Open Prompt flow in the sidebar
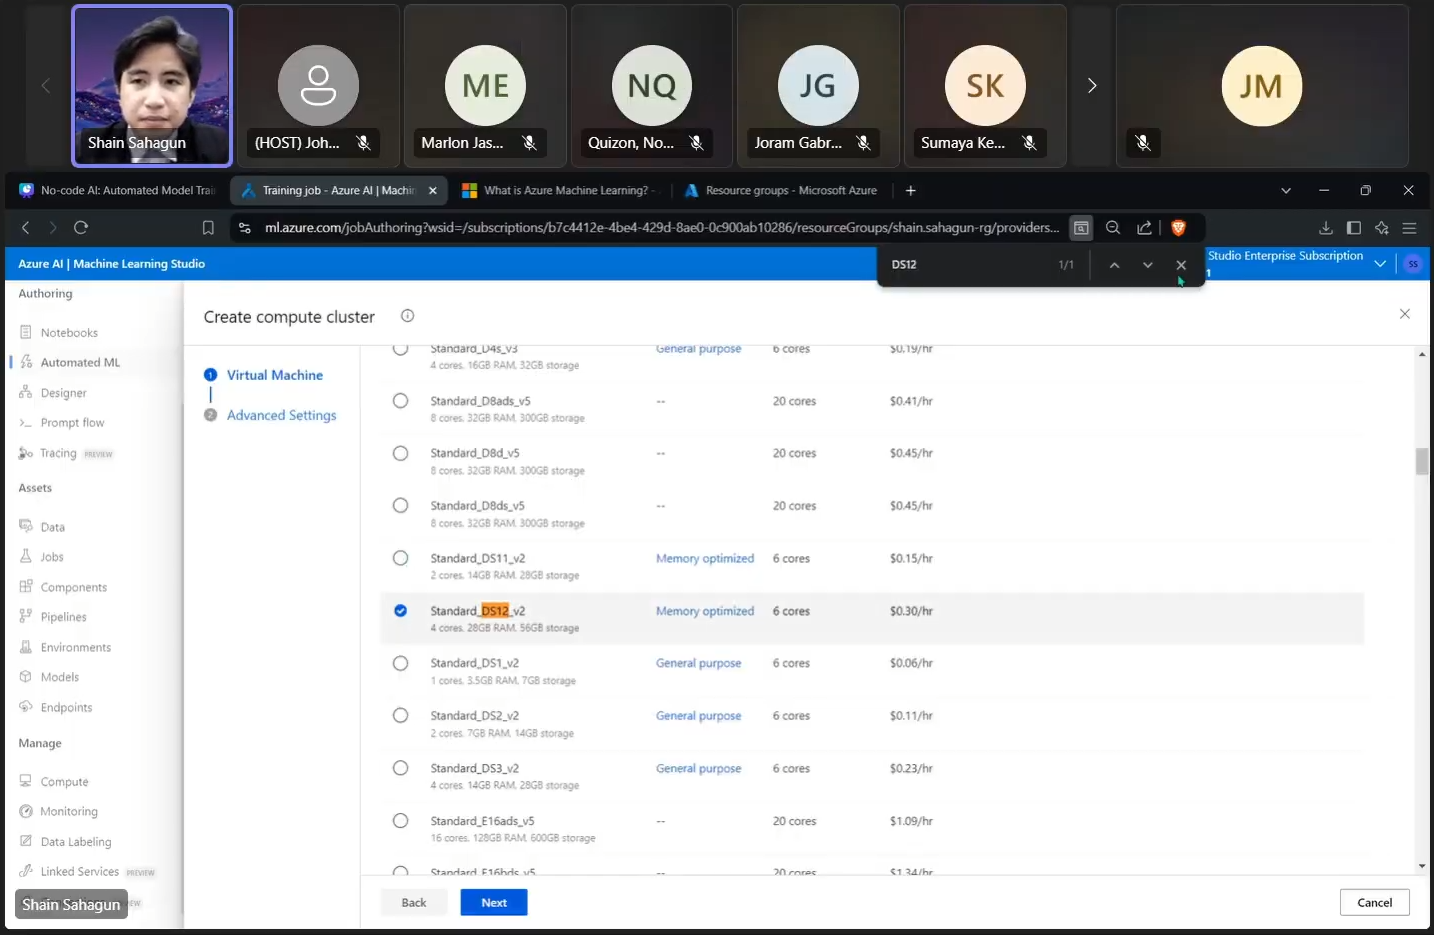The image size is (1434, 935). pyautogui.click(x=72, y=423)
